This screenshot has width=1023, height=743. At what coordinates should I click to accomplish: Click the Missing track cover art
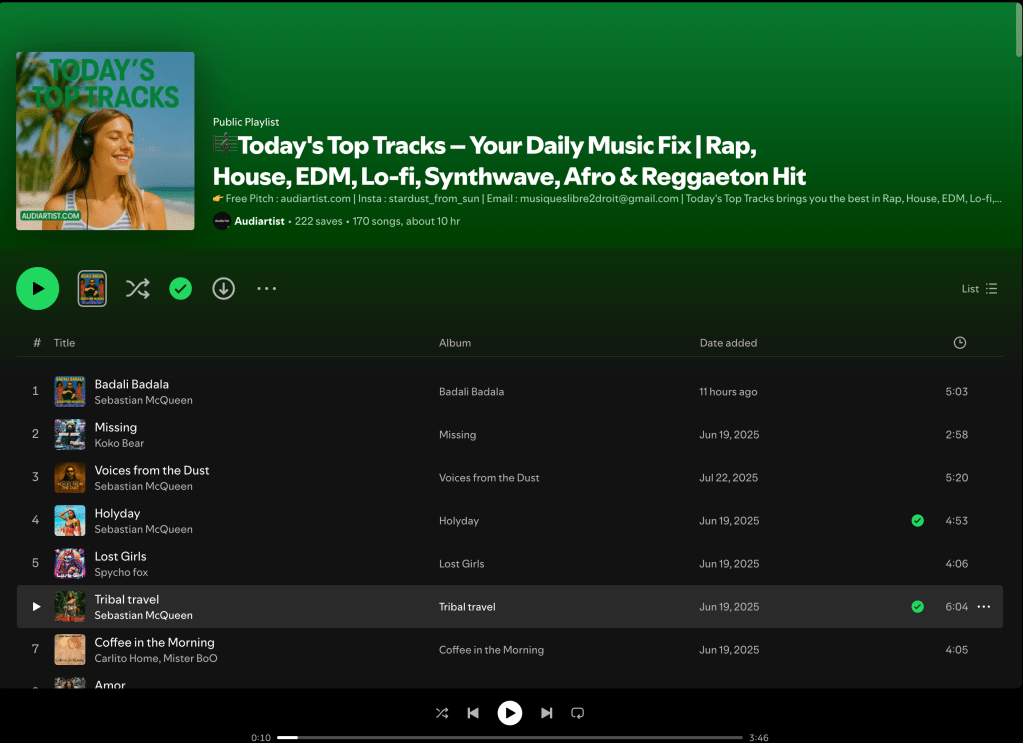pos(70,434)
